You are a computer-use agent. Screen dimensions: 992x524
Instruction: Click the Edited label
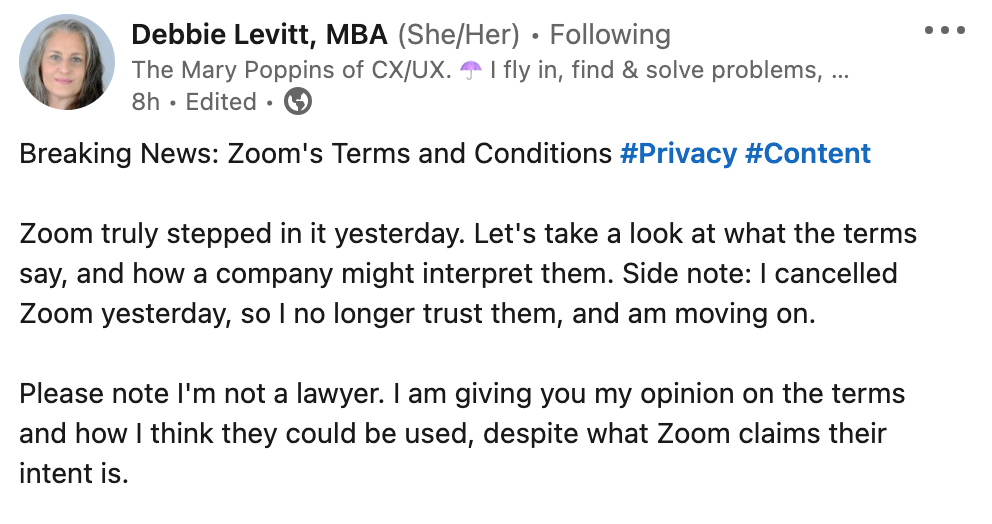point(221,102)
